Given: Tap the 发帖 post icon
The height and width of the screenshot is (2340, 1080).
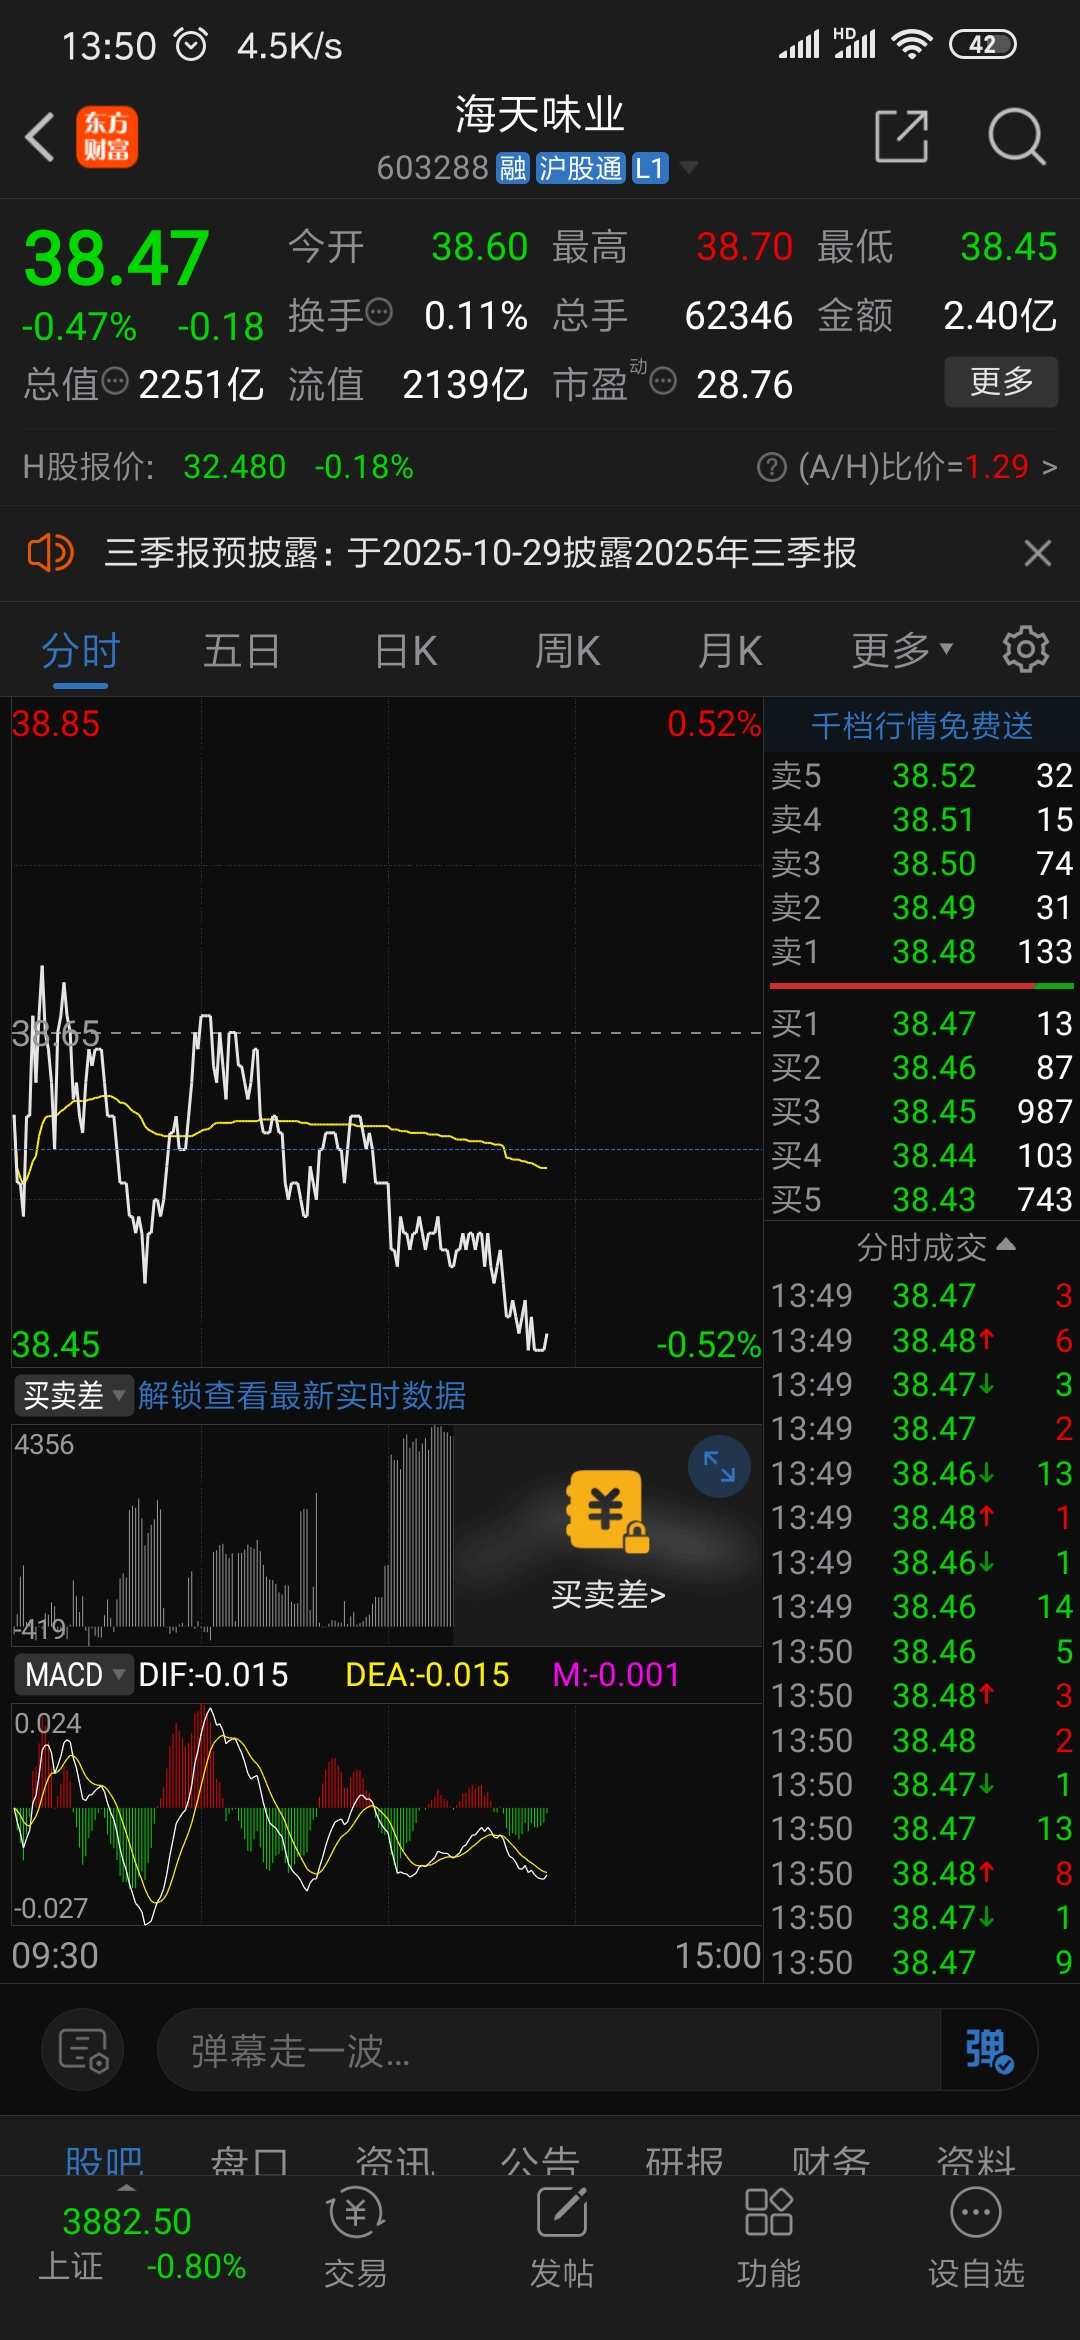Looking at the screenshot, I should pyautogui.click(x=562, y=2239).
